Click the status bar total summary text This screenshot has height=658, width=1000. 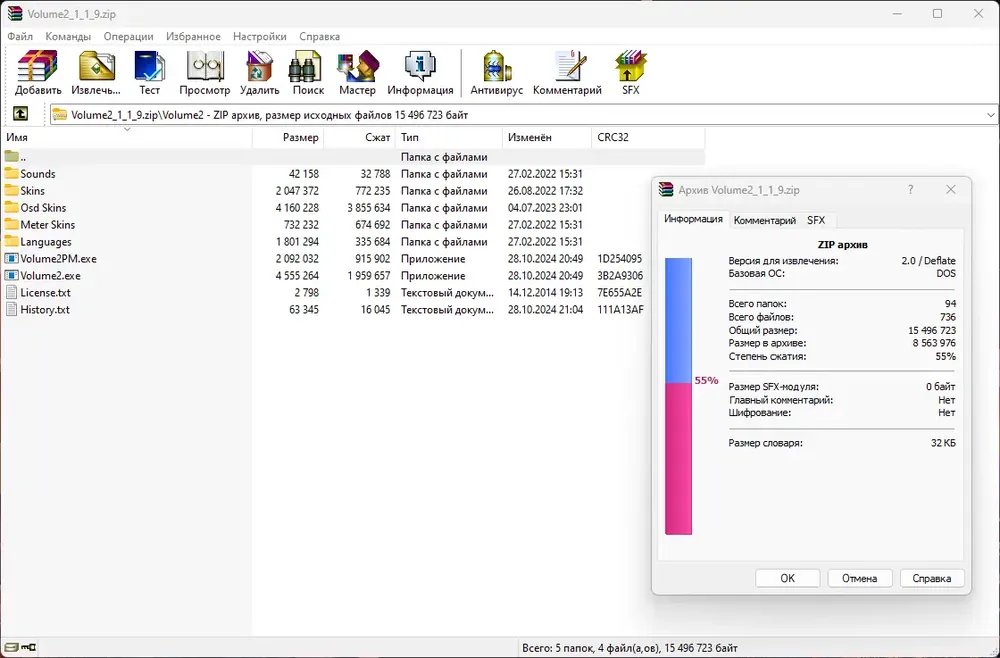point(630,648)
